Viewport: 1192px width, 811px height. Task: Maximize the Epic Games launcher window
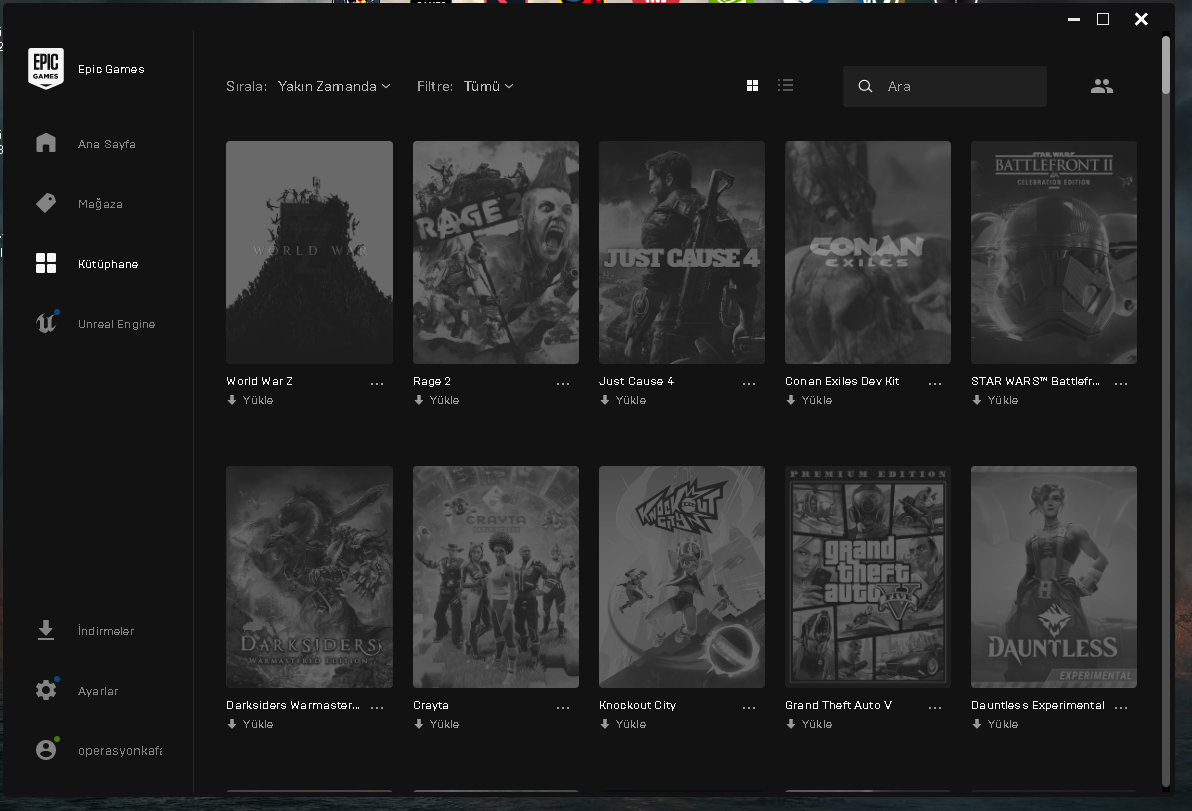pyautogui.click(x=1103, y=19)
